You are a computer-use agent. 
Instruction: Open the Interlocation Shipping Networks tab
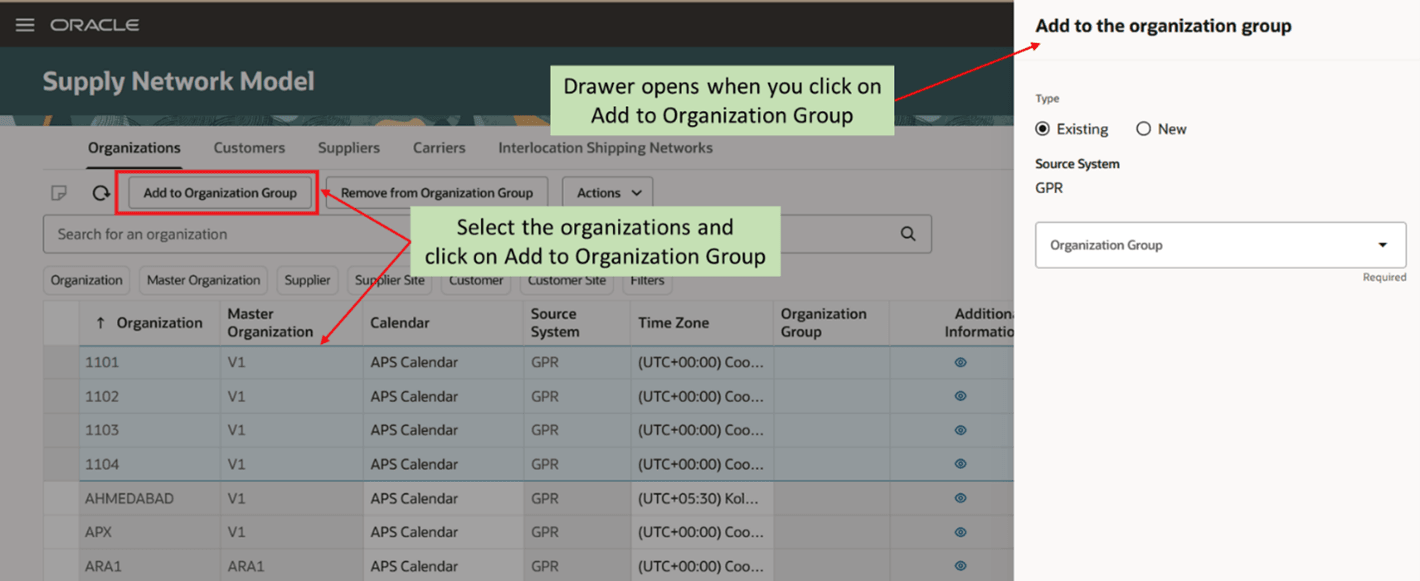605,147
